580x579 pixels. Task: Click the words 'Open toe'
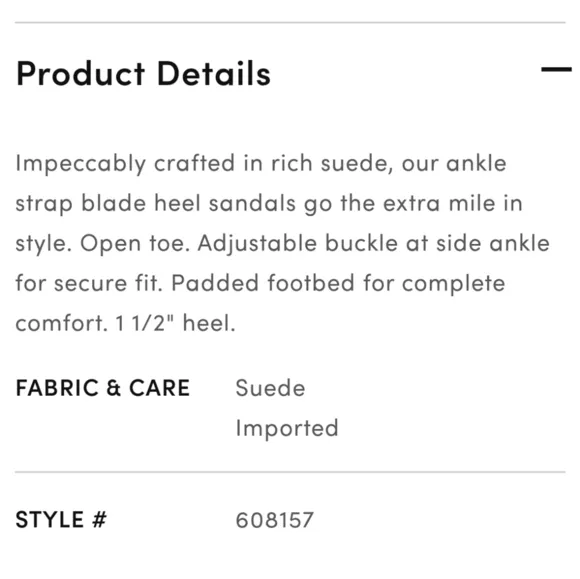point(135,244)
